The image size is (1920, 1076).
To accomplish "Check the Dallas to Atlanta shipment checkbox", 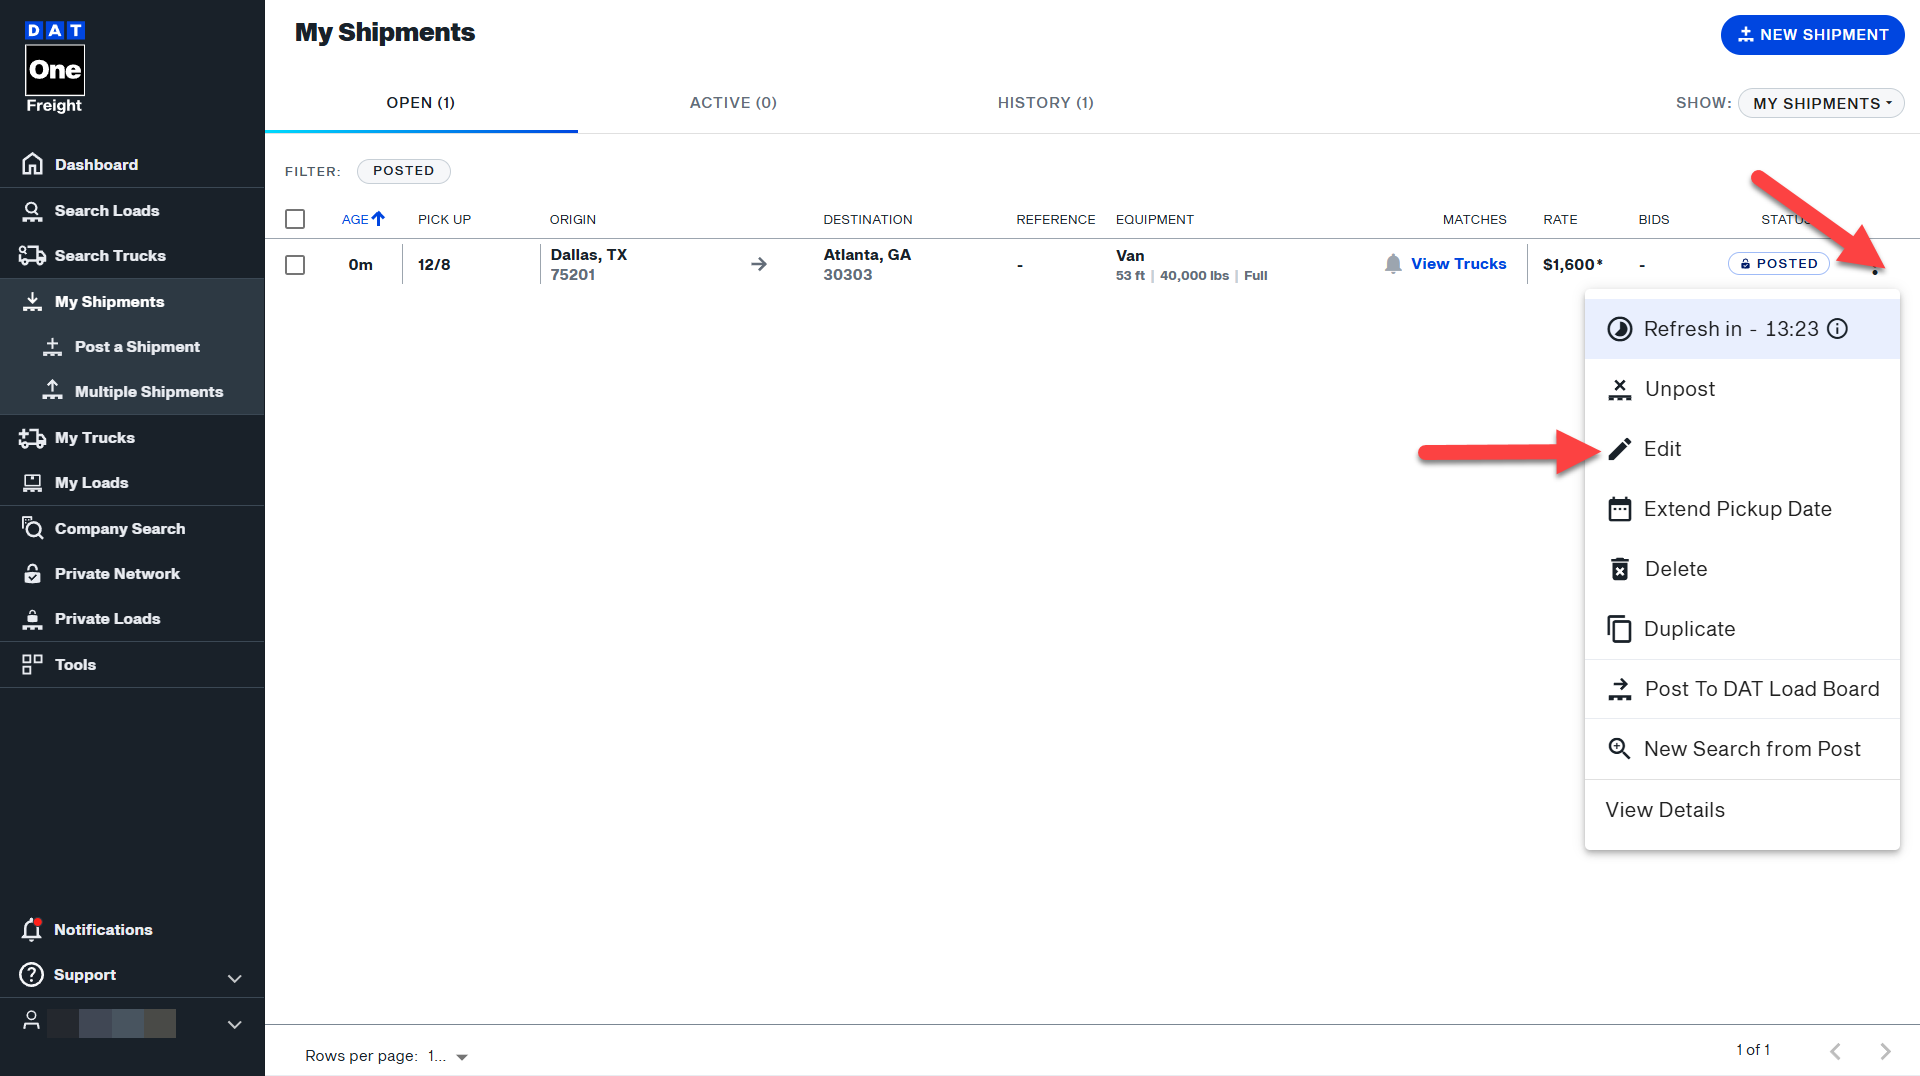I will click(295, 265).
